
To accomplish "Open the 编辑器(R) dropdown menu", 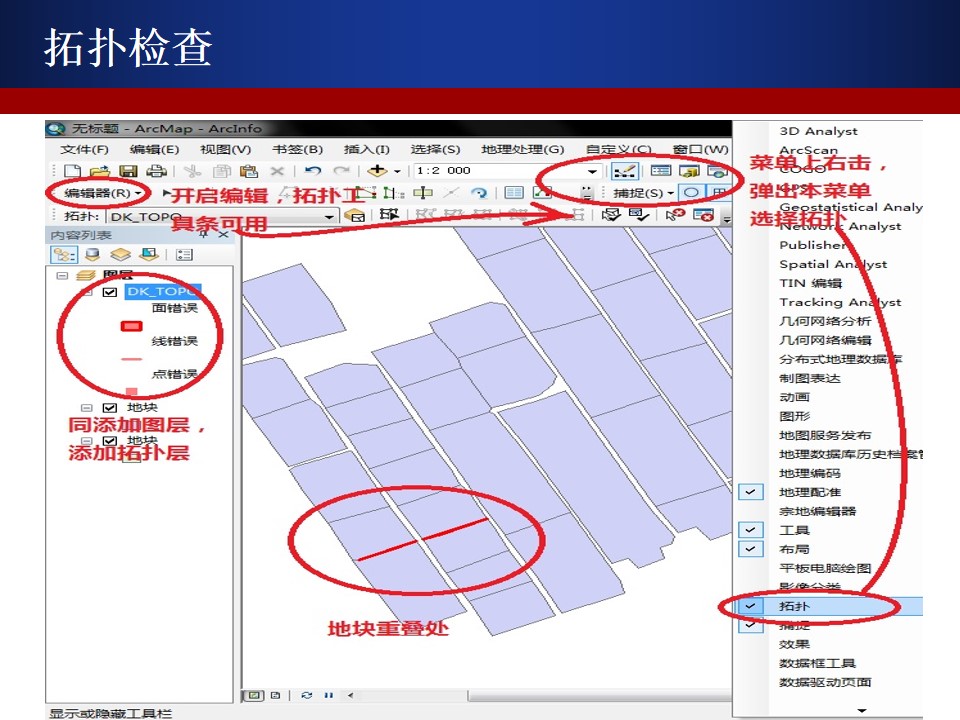I will click(x=102, y=193).
